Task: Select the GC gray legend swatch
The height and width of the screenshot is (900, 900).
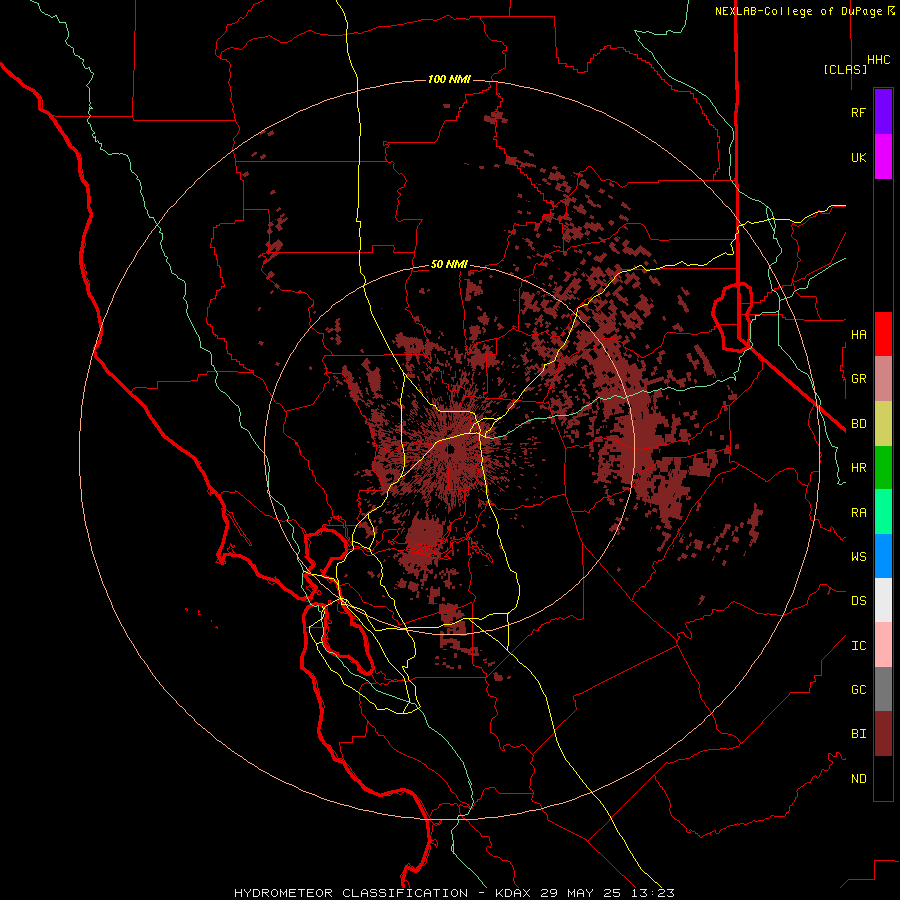Action: (x=883, y=689)
